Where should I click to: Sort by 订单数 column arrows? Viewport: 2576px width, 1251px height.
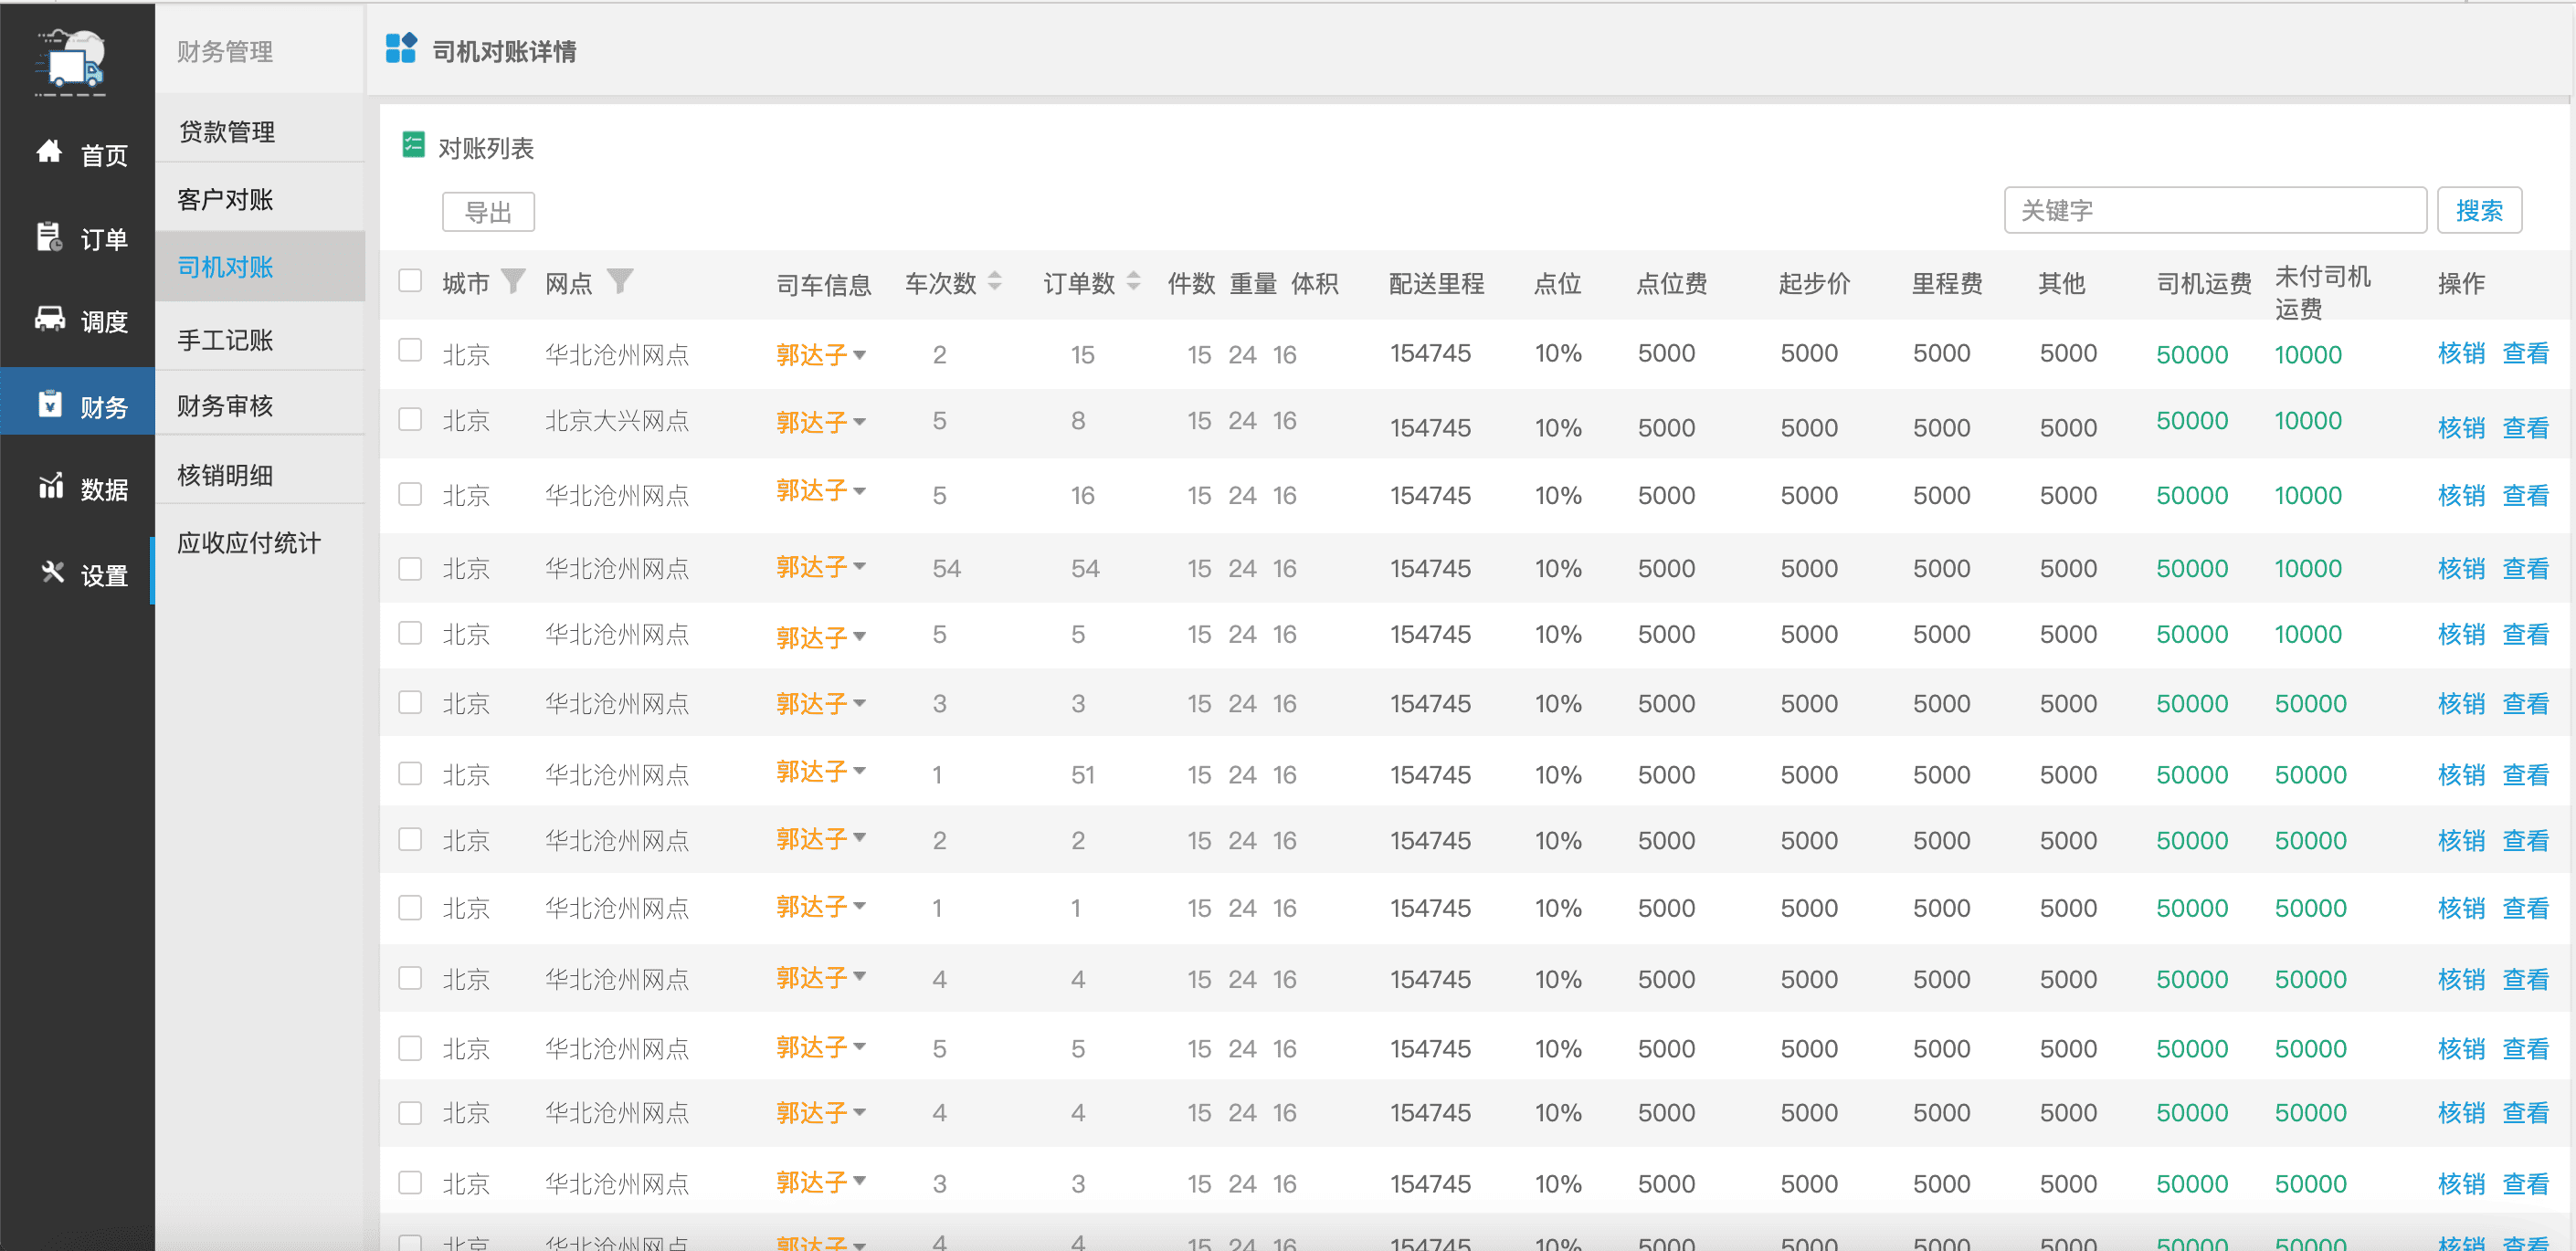(1133, 282)
